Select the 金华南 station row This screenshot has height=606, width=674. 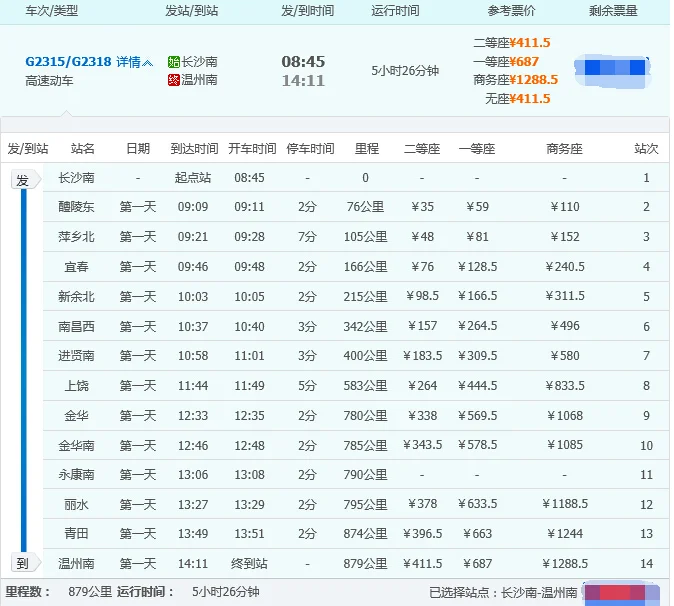coord(356,445)
